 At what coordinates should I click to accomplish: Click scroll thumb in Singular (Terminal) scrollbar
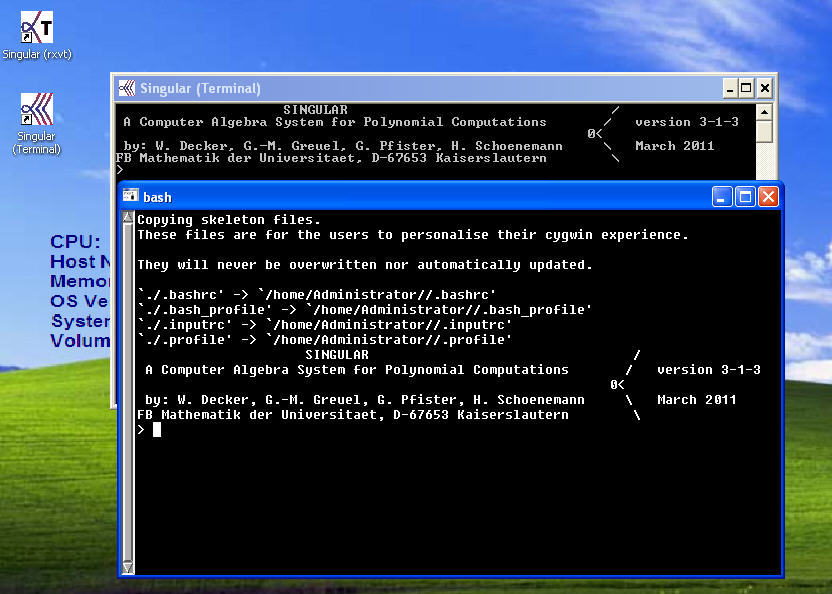[764, 132]
